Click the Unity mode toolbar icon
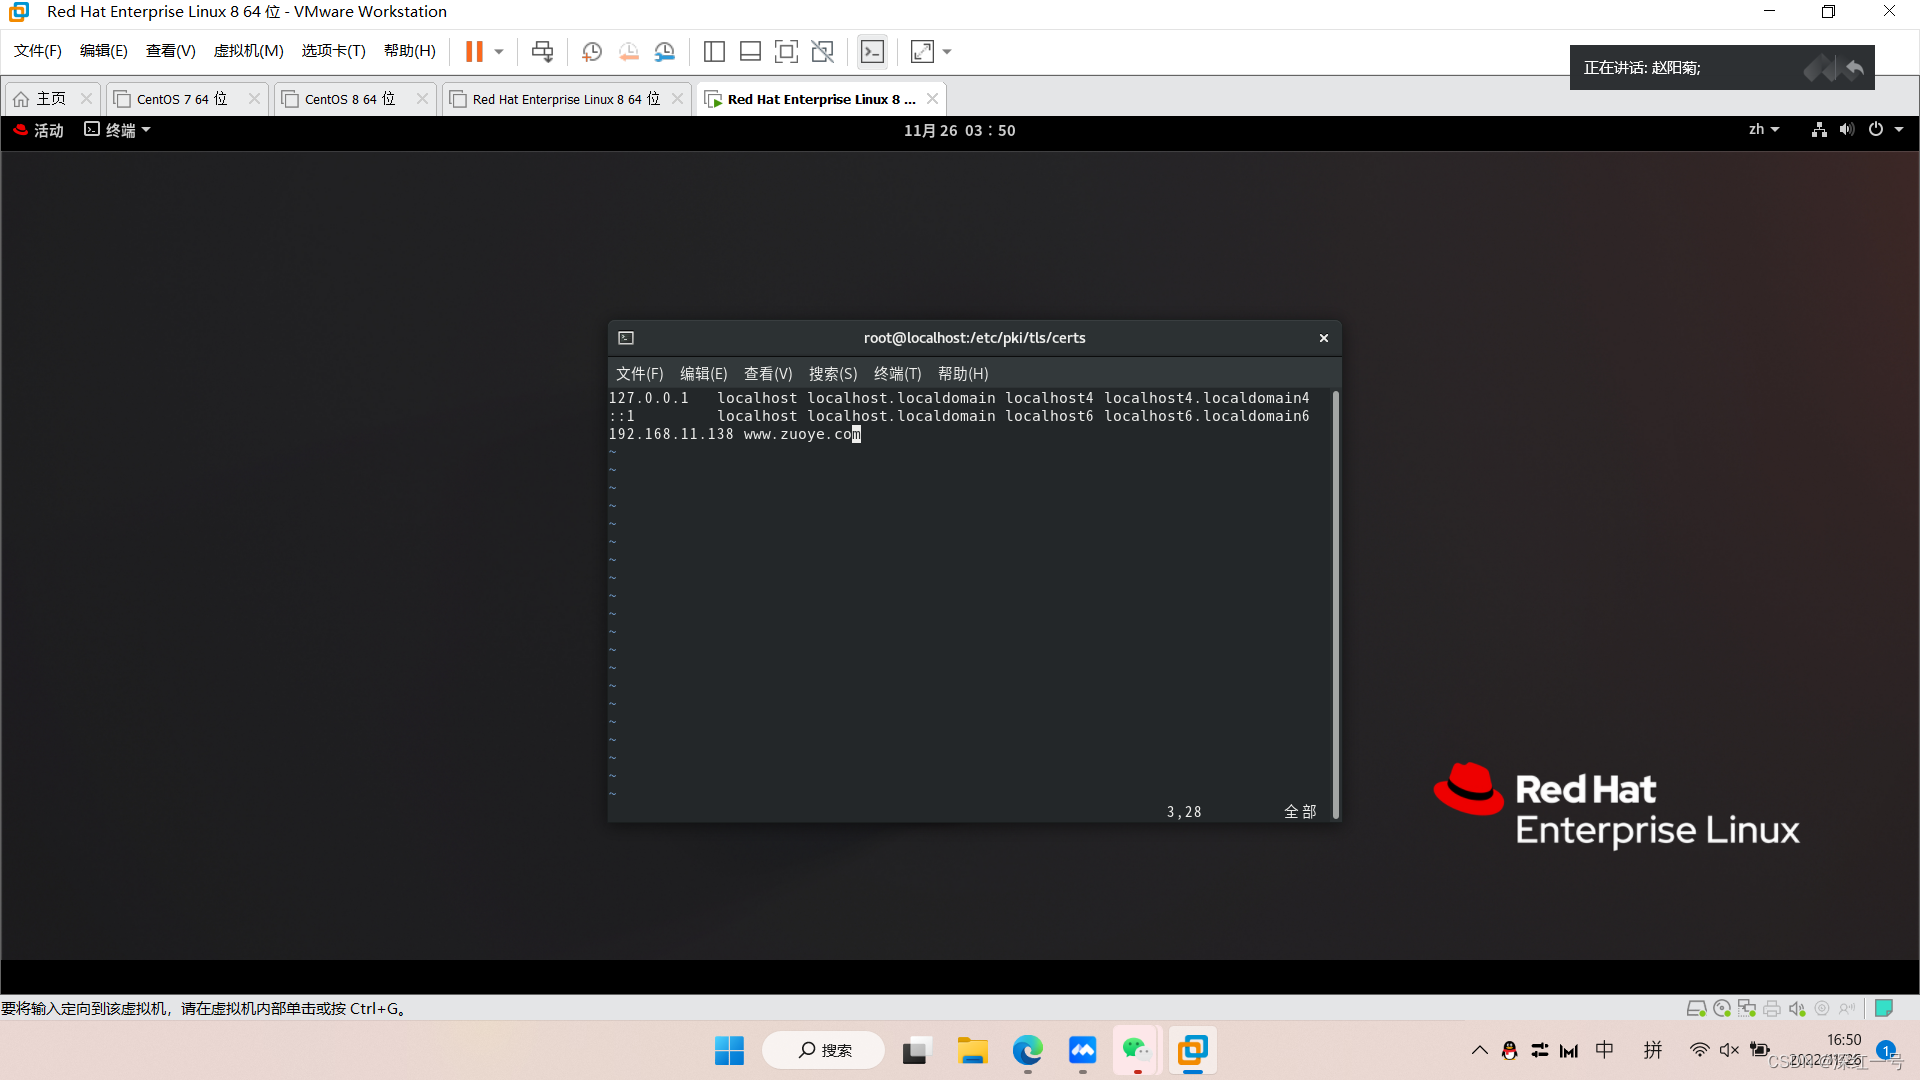This screenshot has height=1080, width=1920. pos(822,52)
